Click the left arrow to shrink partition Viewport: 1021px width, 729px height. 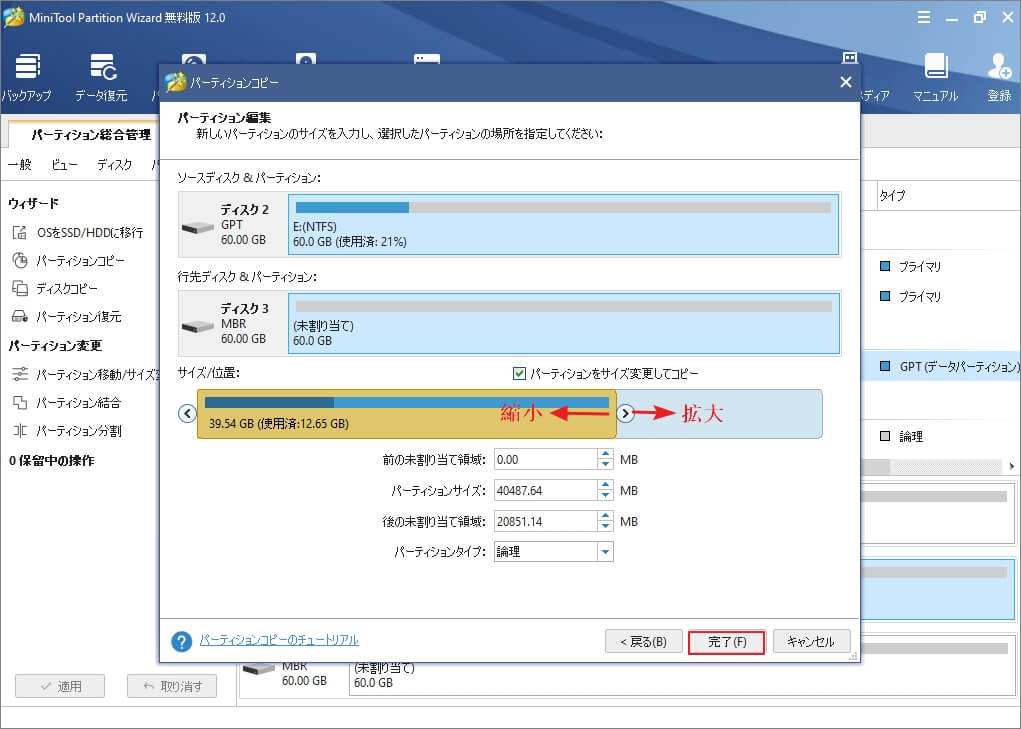187,412
